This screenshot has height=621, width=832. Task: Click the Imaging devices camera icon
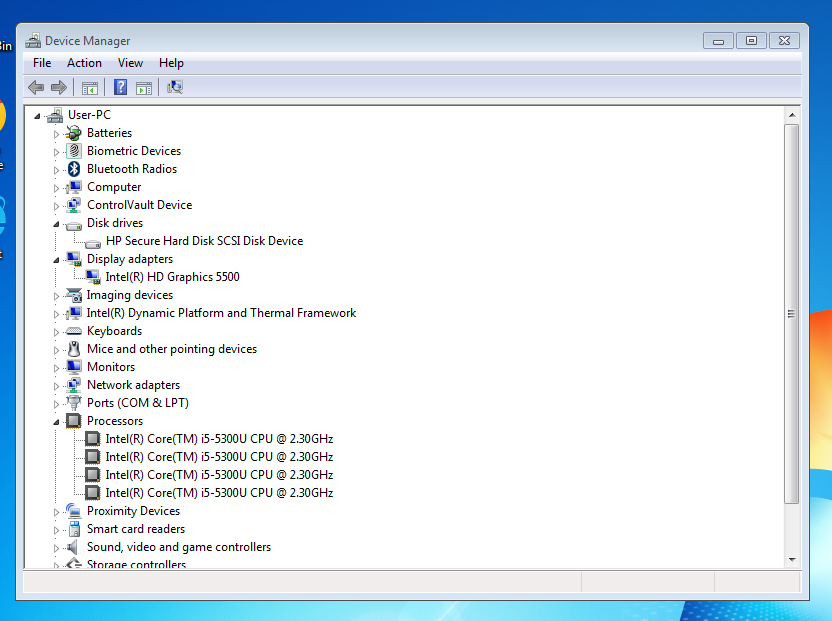click(74, 295)
